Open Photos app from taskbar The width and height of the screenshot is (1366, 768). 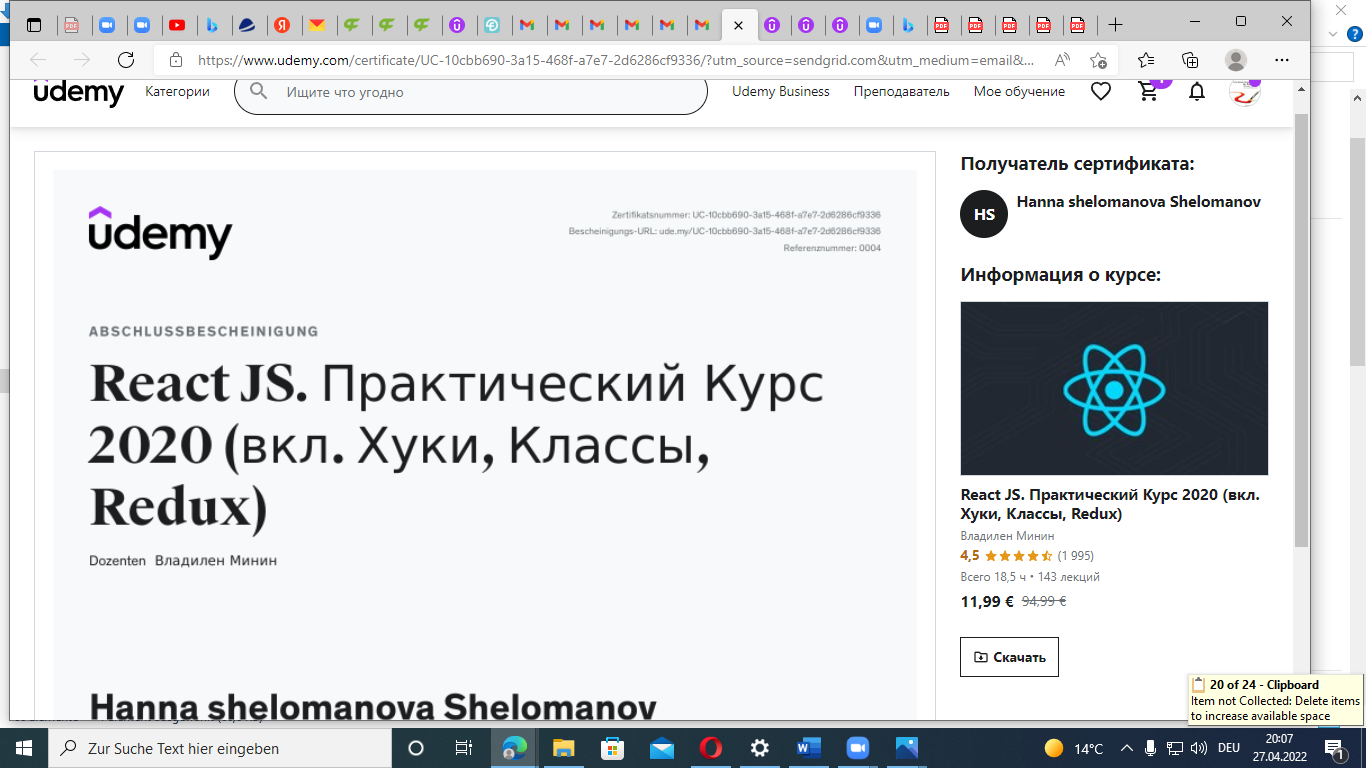click(906, 748)
